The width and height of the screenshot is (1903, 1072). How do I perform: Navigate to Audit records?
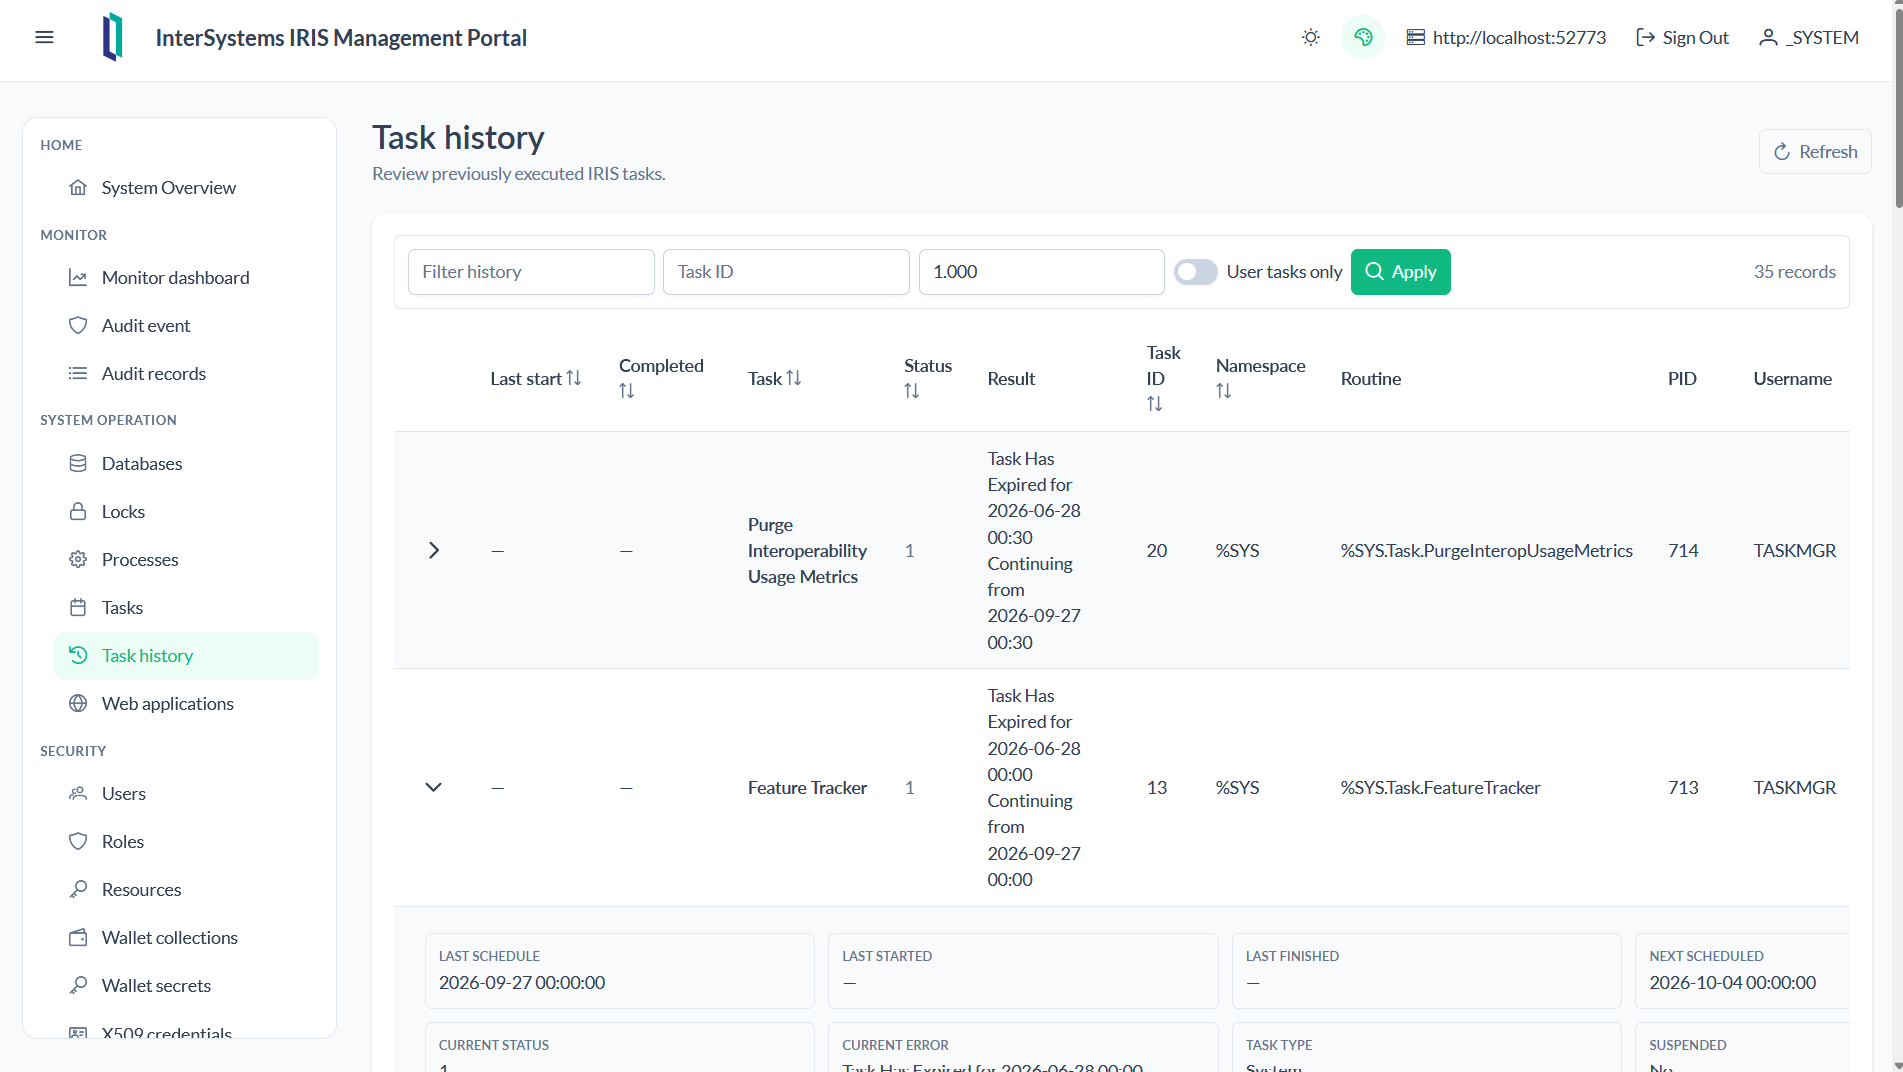187,373
